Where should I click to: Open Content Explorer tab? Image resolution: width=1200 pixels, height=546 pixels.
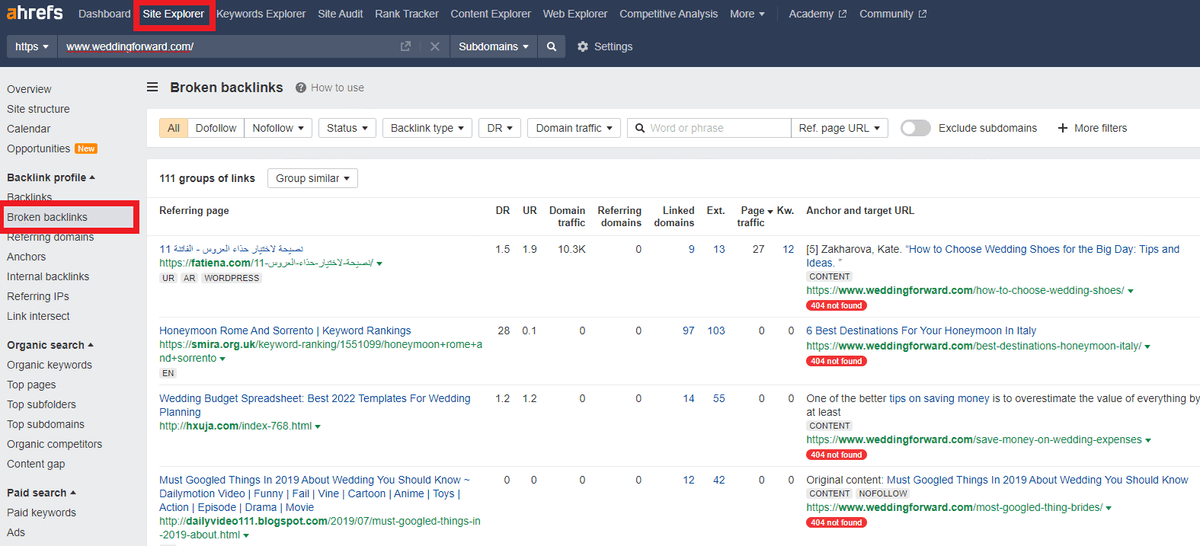(491, 14)
